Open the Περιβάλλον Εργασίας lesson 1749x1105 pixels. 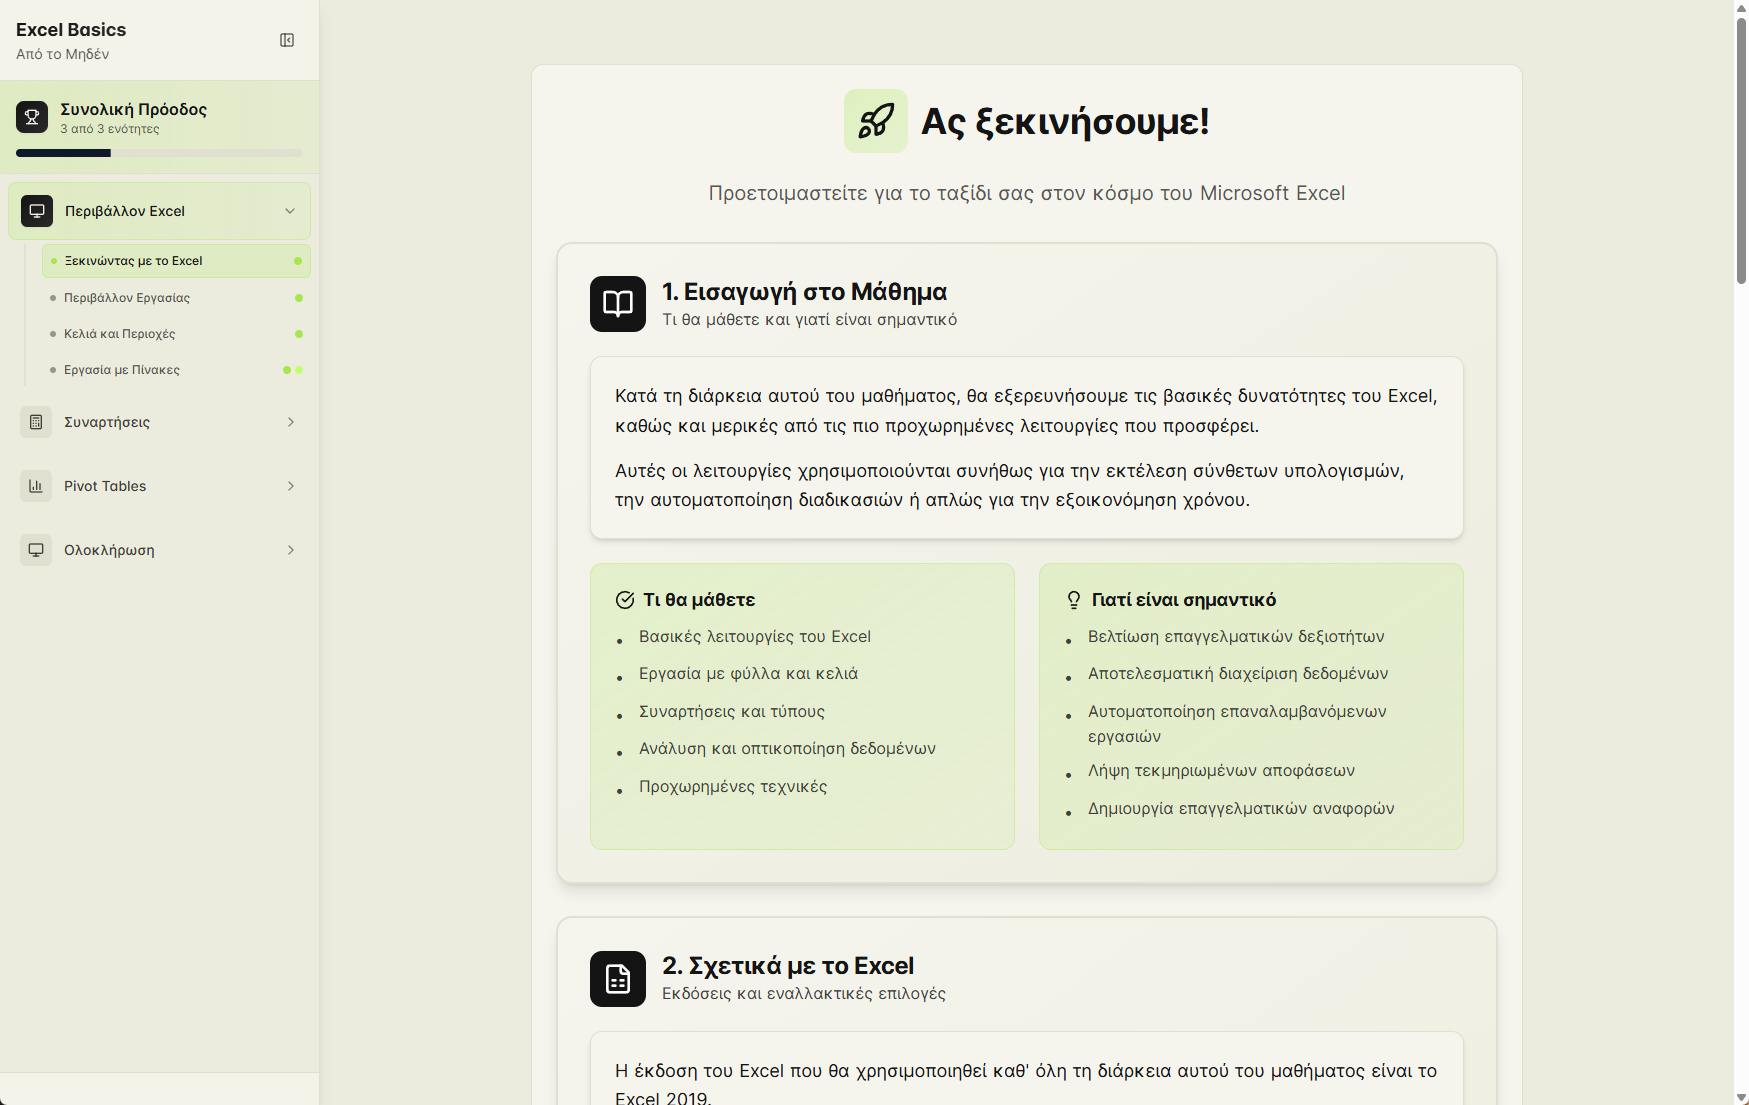(x=127, y=298)
